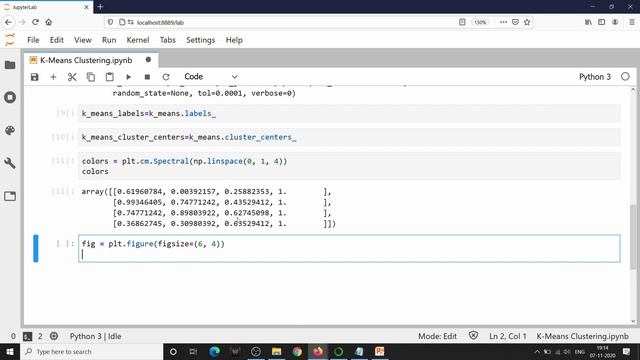Click the blue collapser bar of active cell
The height and width of the screenshot is (360, 640).
point(36,249)
